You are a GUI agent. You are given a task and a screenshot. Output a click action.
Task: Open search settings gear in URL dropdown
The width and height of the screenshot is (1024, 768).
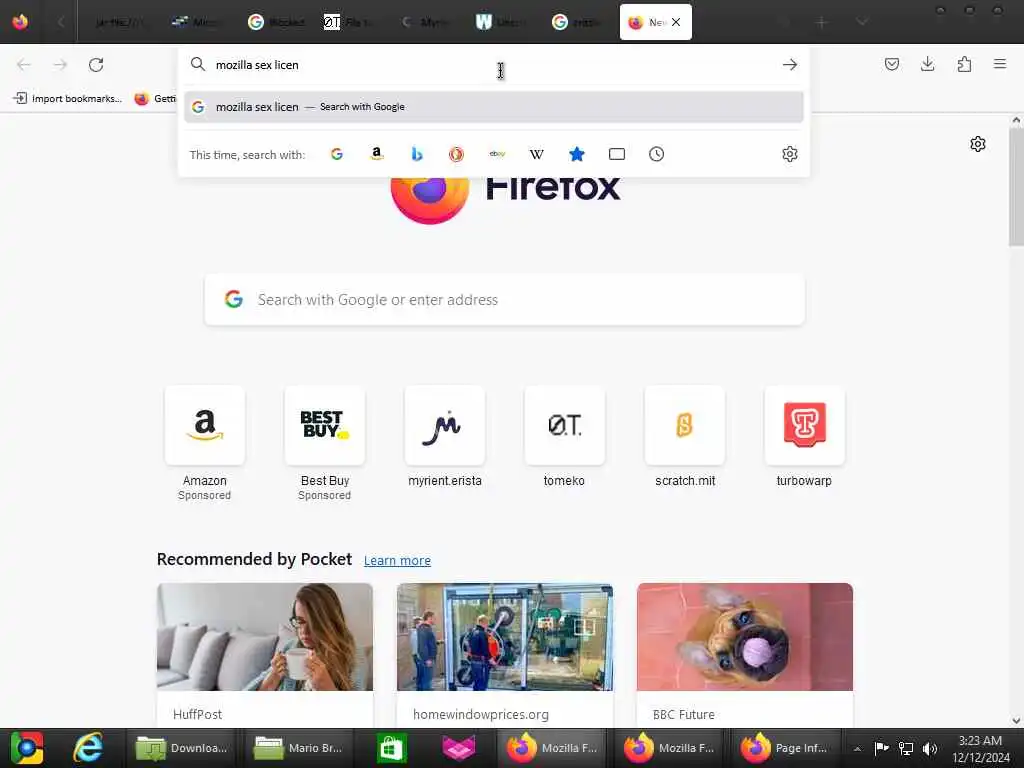(x=790, y=154)
